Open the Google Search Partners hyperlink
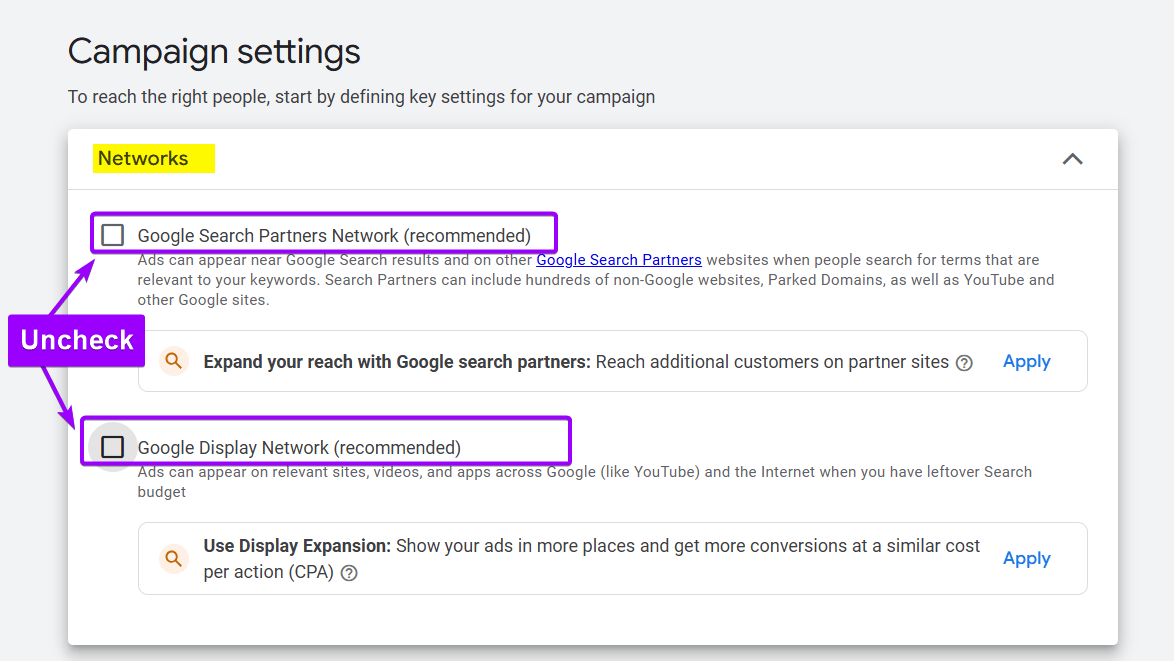 pos(618,259)
